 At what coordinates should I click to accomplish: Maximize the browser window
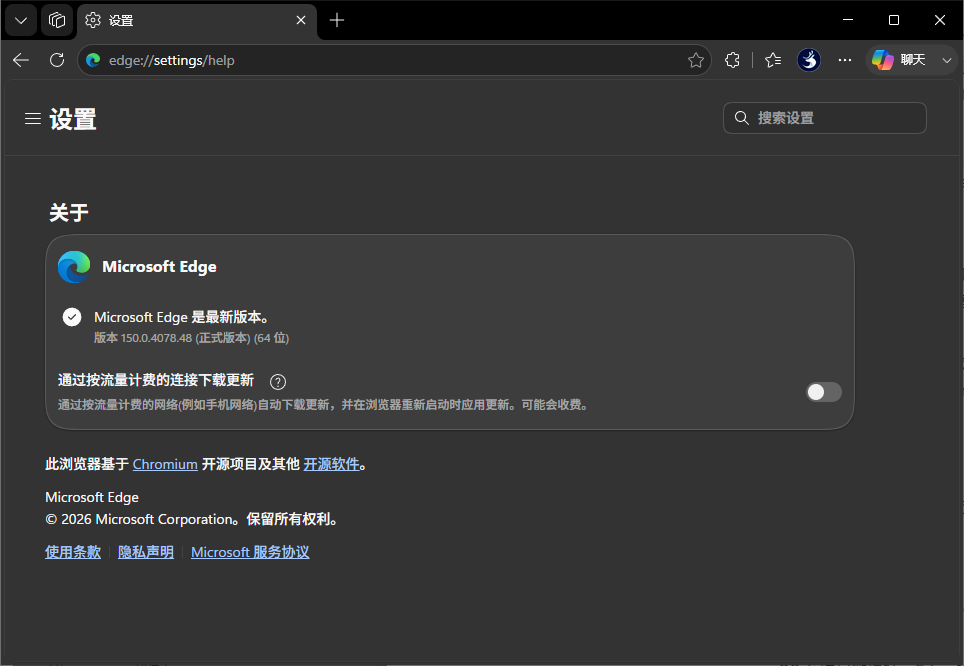pos(894,20)
